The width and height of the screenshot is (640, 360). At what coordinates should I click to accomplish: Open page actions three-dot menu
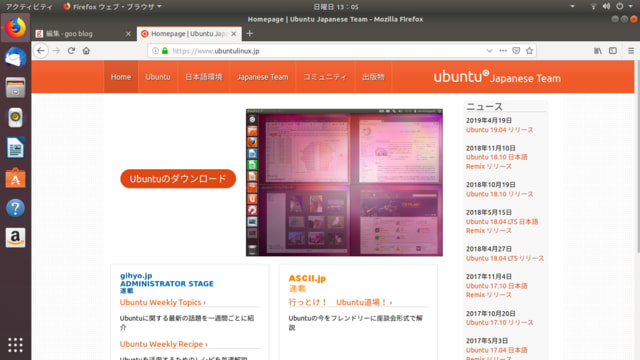pos(503,51)
